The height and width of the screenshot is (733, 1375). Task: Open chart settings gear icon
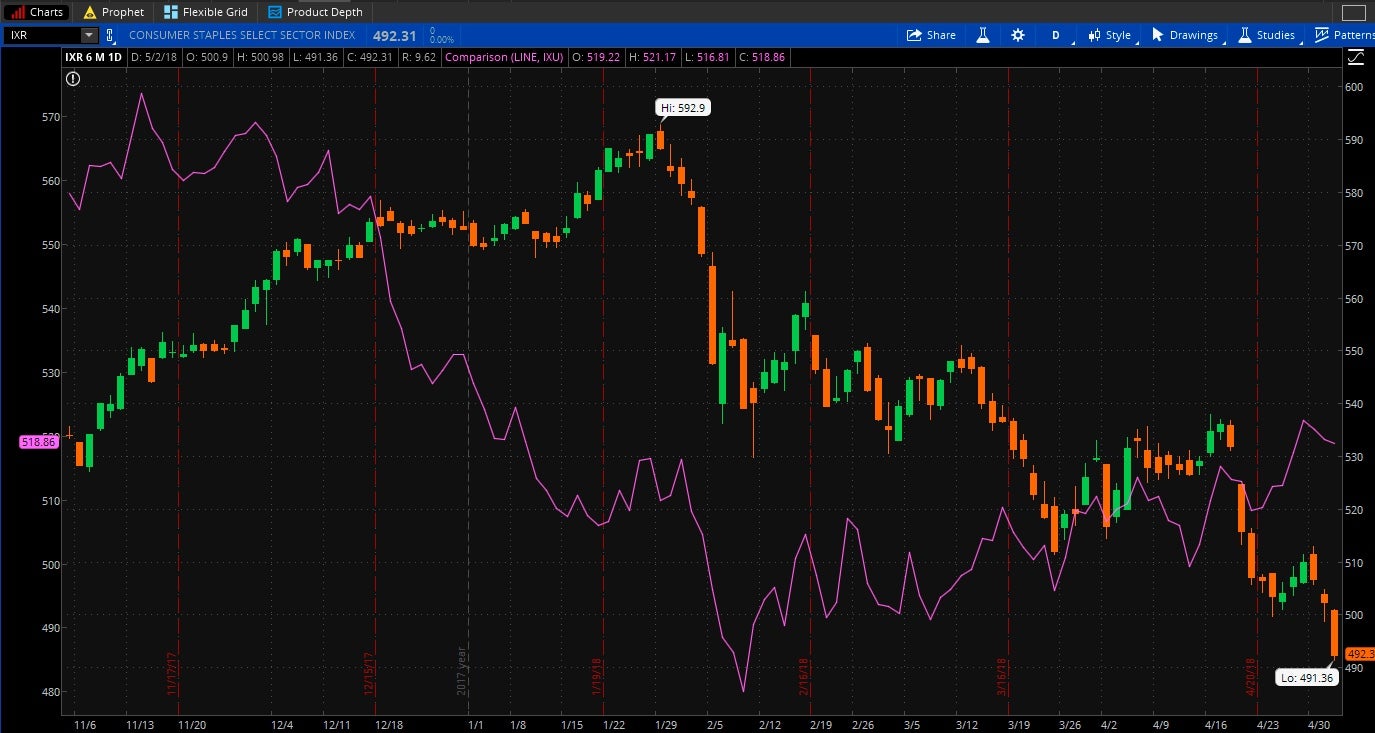1018,35
